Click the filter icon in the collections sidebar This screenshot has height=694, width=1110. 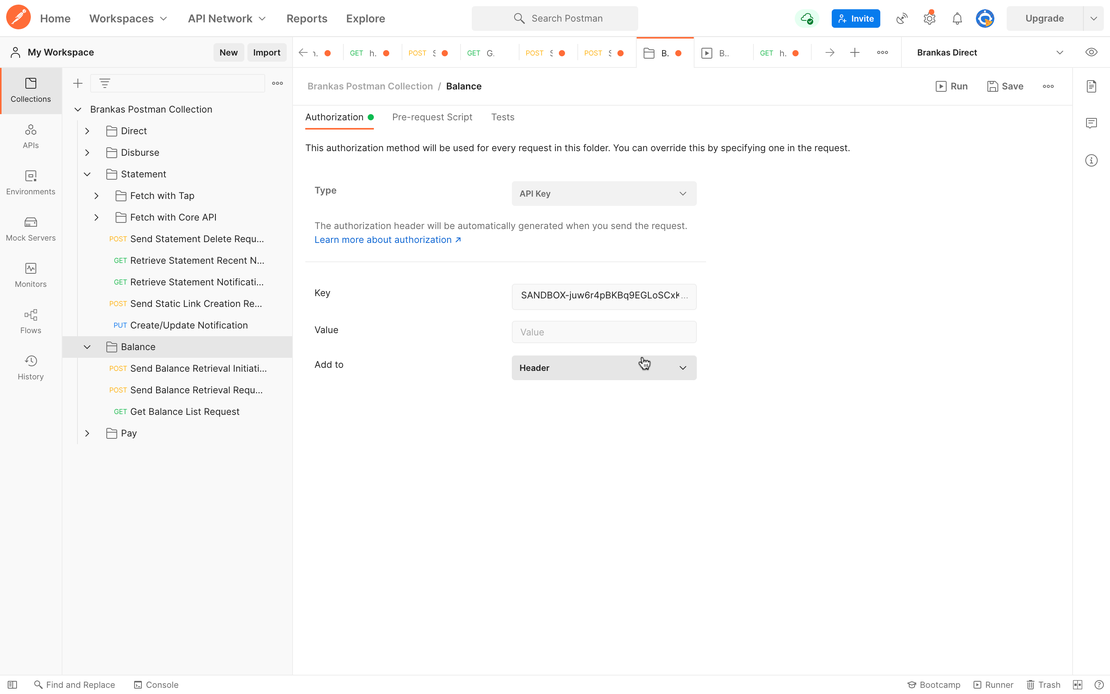(x=105, y=84)
